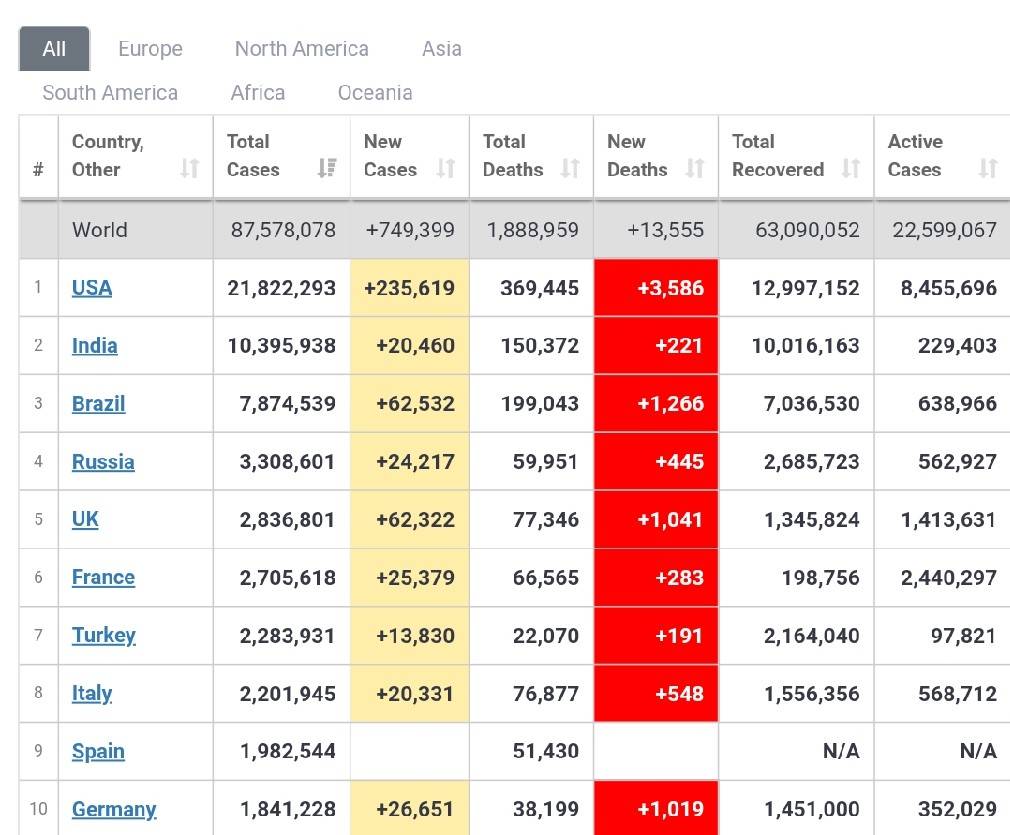Click the Total Deaths sort icon
1010x835 pixels.
(570, 169)
